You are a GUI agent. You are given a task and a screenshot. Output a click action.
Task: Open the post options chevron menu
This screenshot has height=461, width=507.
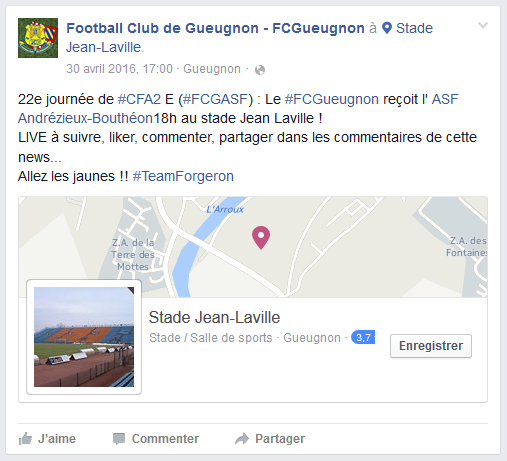[483, 26]
